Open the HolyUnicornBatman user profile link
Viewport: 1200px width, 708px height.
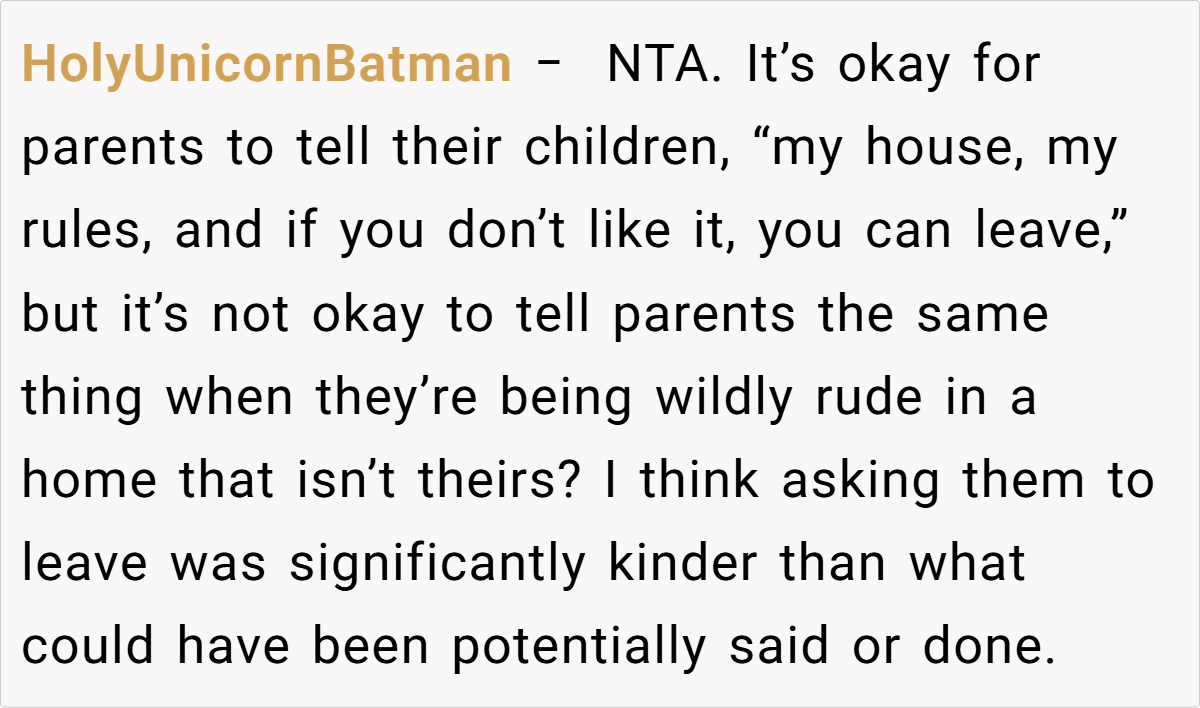click(x=266, y=66)
